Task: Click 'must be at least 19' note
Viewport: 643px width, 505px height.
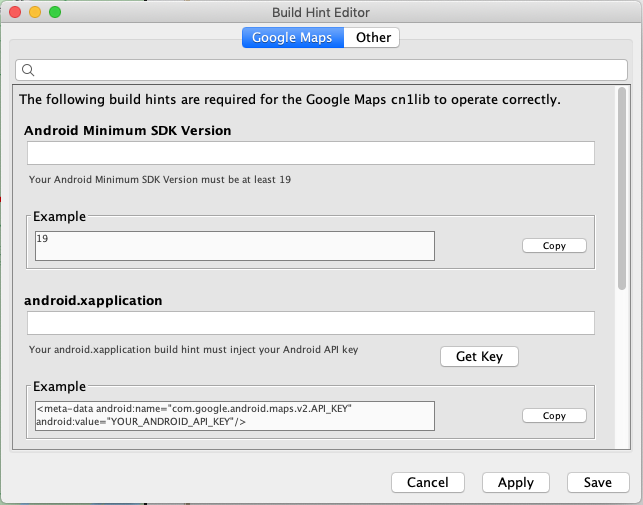Action: (x=244, y=180)
